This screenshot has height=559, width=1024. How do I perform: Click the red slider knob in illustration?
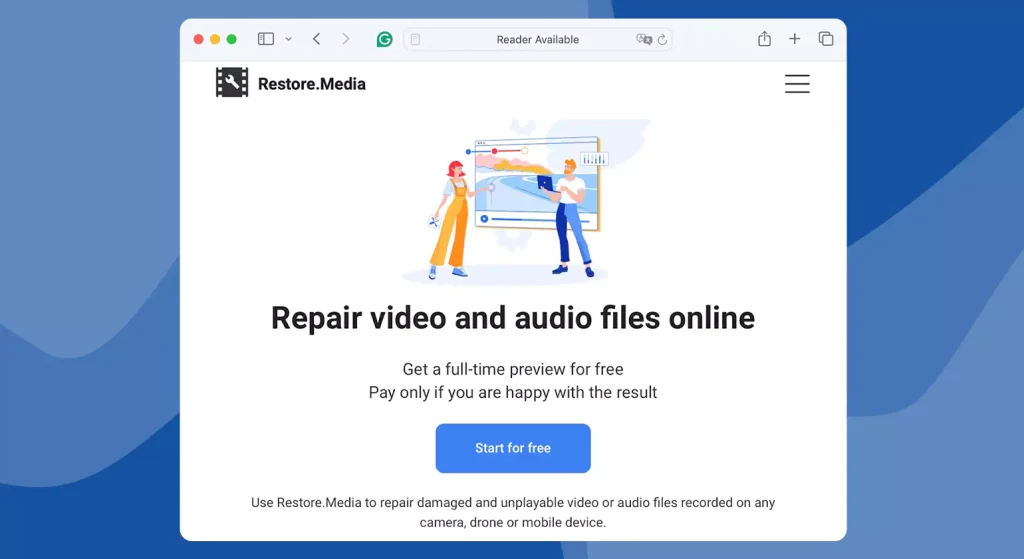coord(494,151)
